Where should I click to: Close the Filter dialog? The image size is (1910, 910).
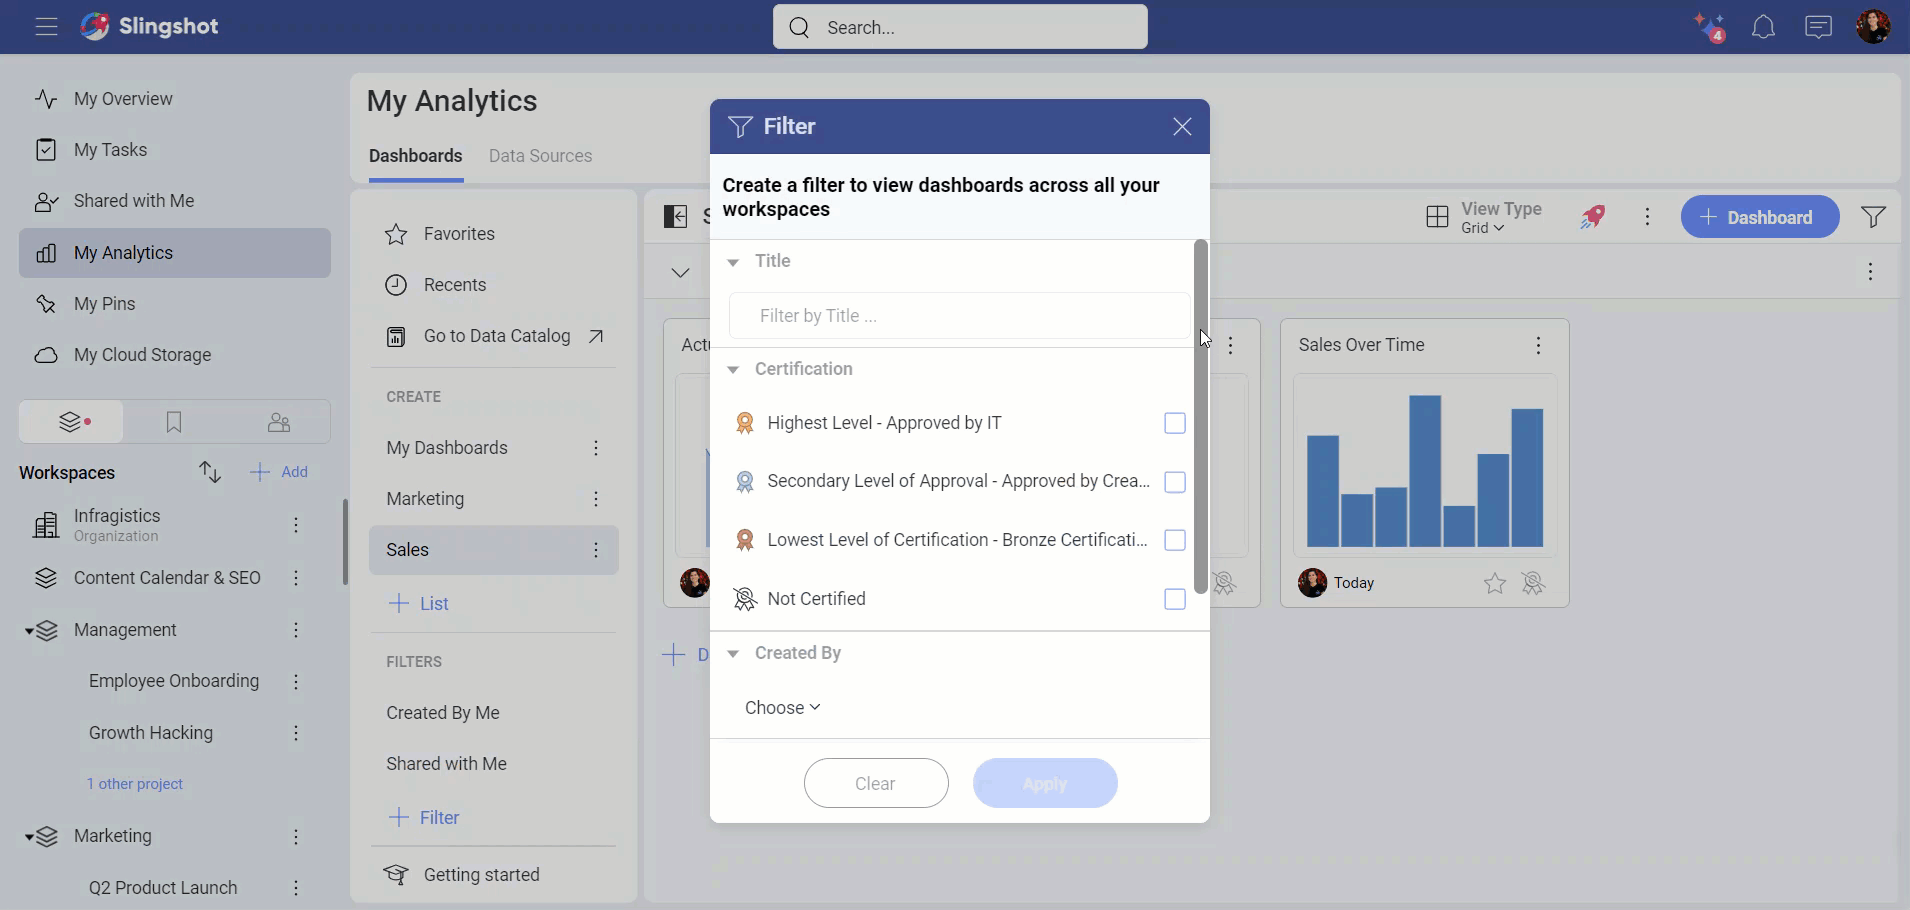click(1182, 127)
